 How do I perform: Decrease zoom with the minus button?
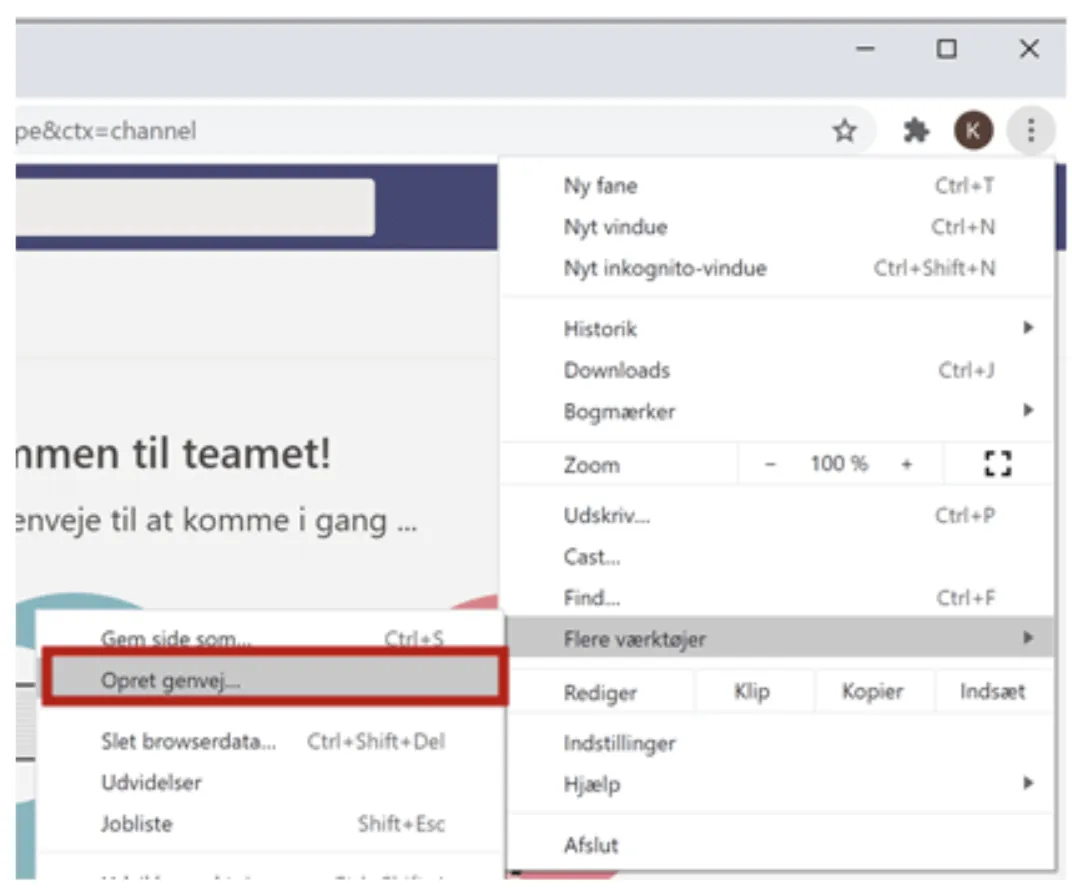click(x=770, y=465)
